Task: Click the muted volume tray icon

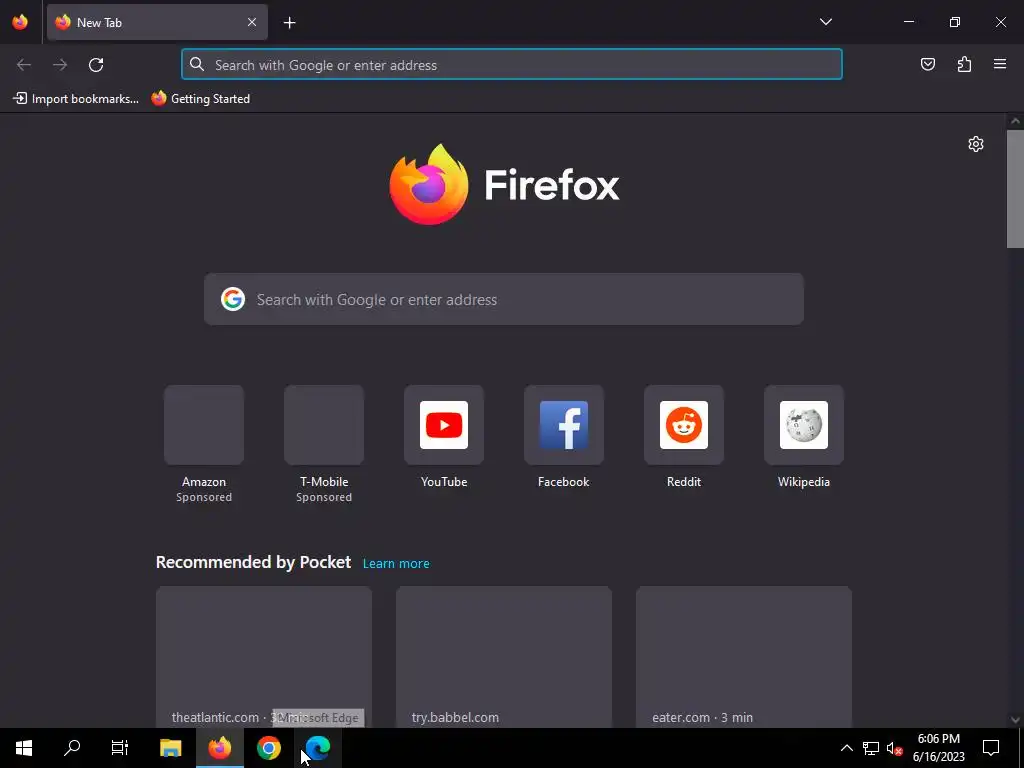Action: [894, 748]
